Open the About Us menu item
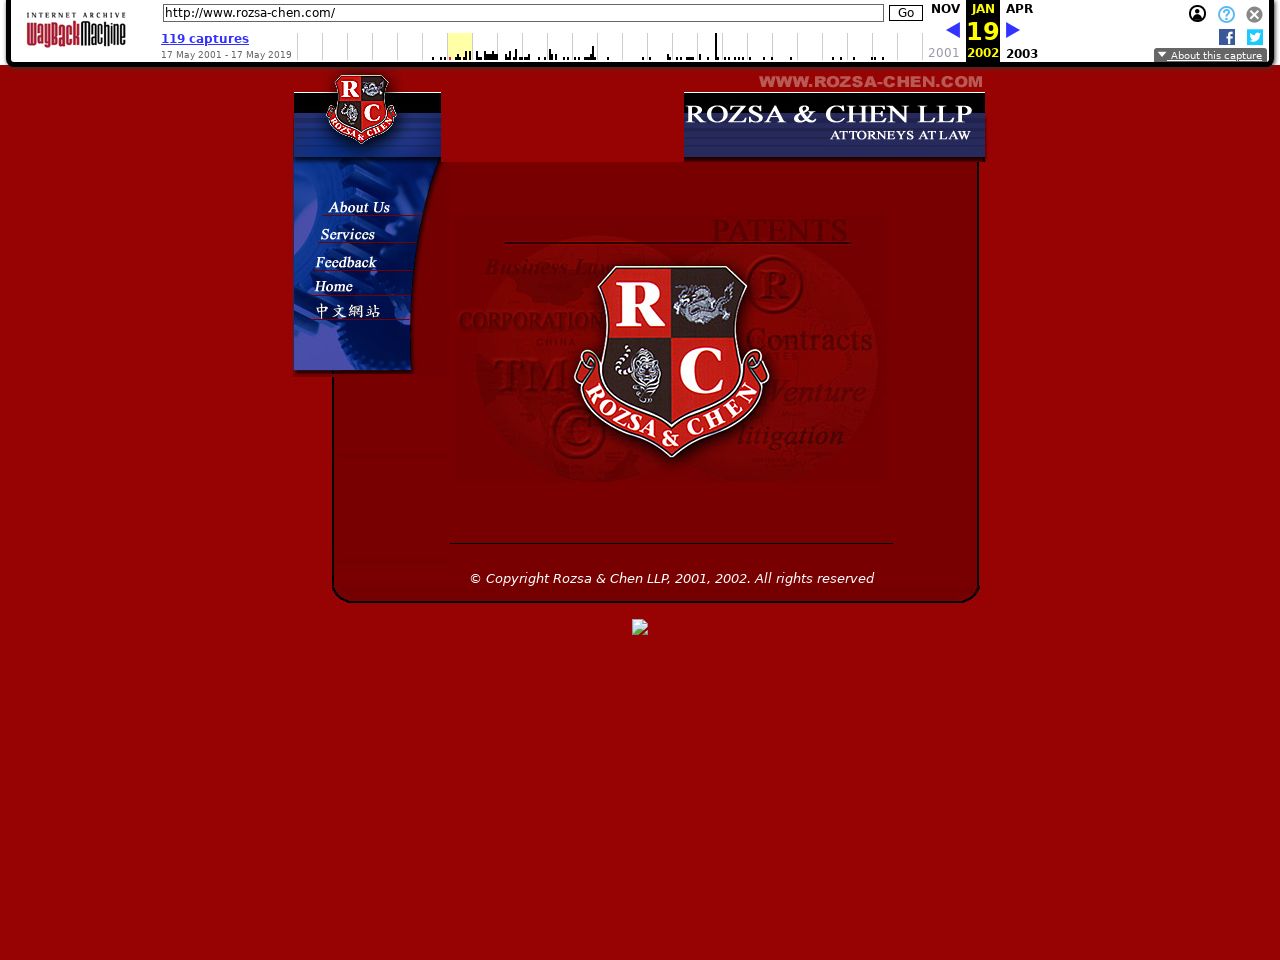1280x960 pixels. (x=358, y=208)
